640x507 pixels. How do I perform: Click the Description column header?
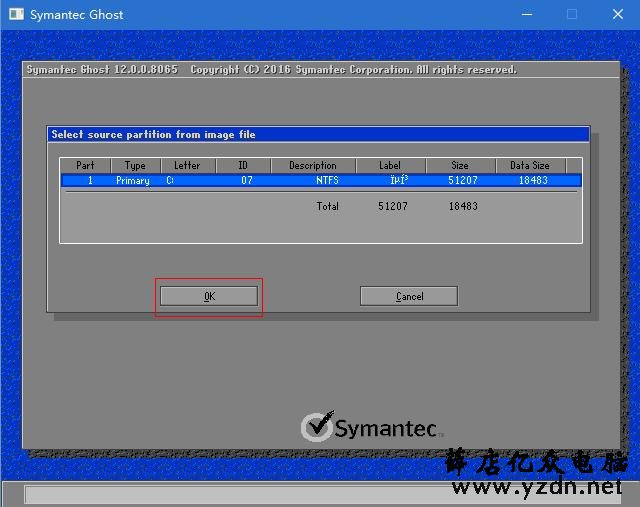click(313, 165)
